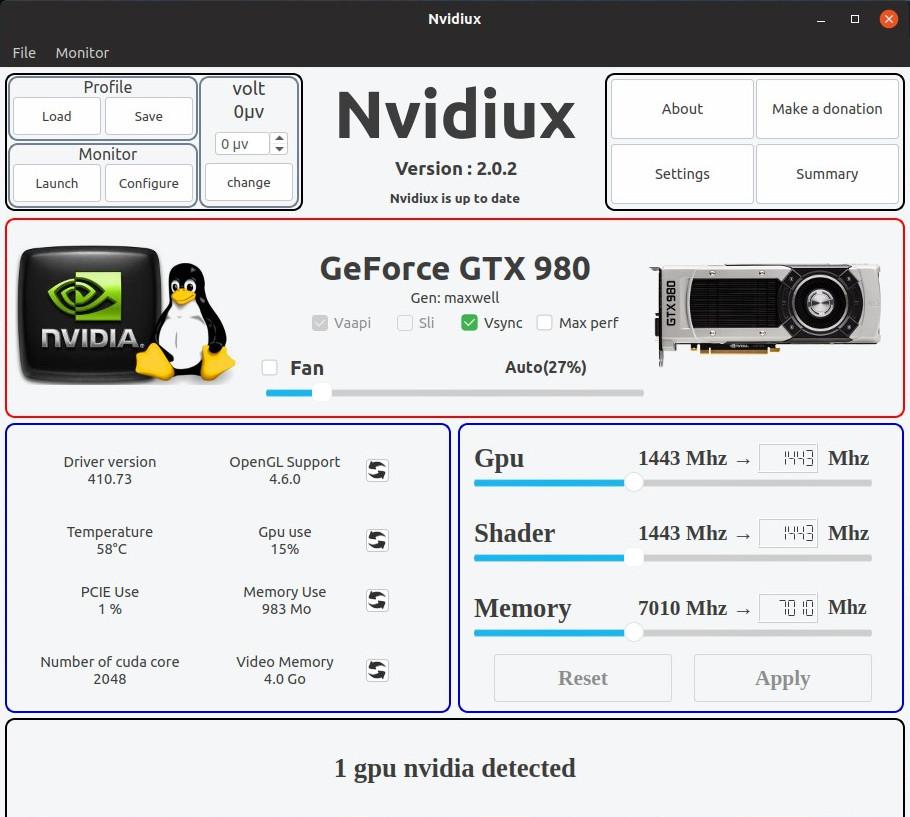Screen dimensions: 910x817
Task: Click the Version : 2.0.2 text
Action: [456, 169]
